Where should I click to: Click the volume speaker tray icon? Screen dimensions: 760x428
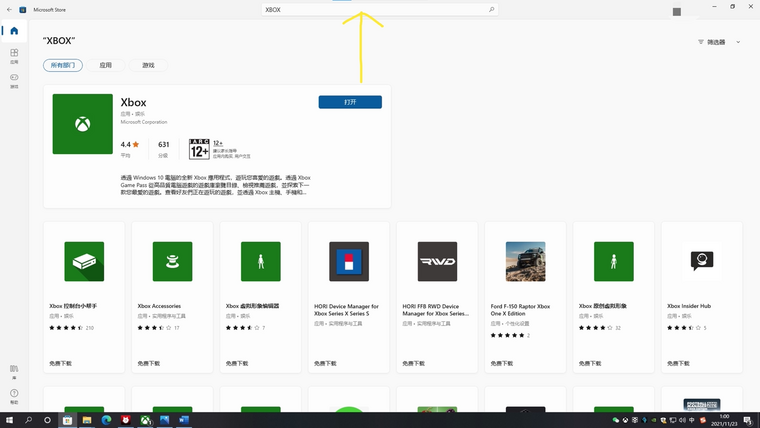682,420
